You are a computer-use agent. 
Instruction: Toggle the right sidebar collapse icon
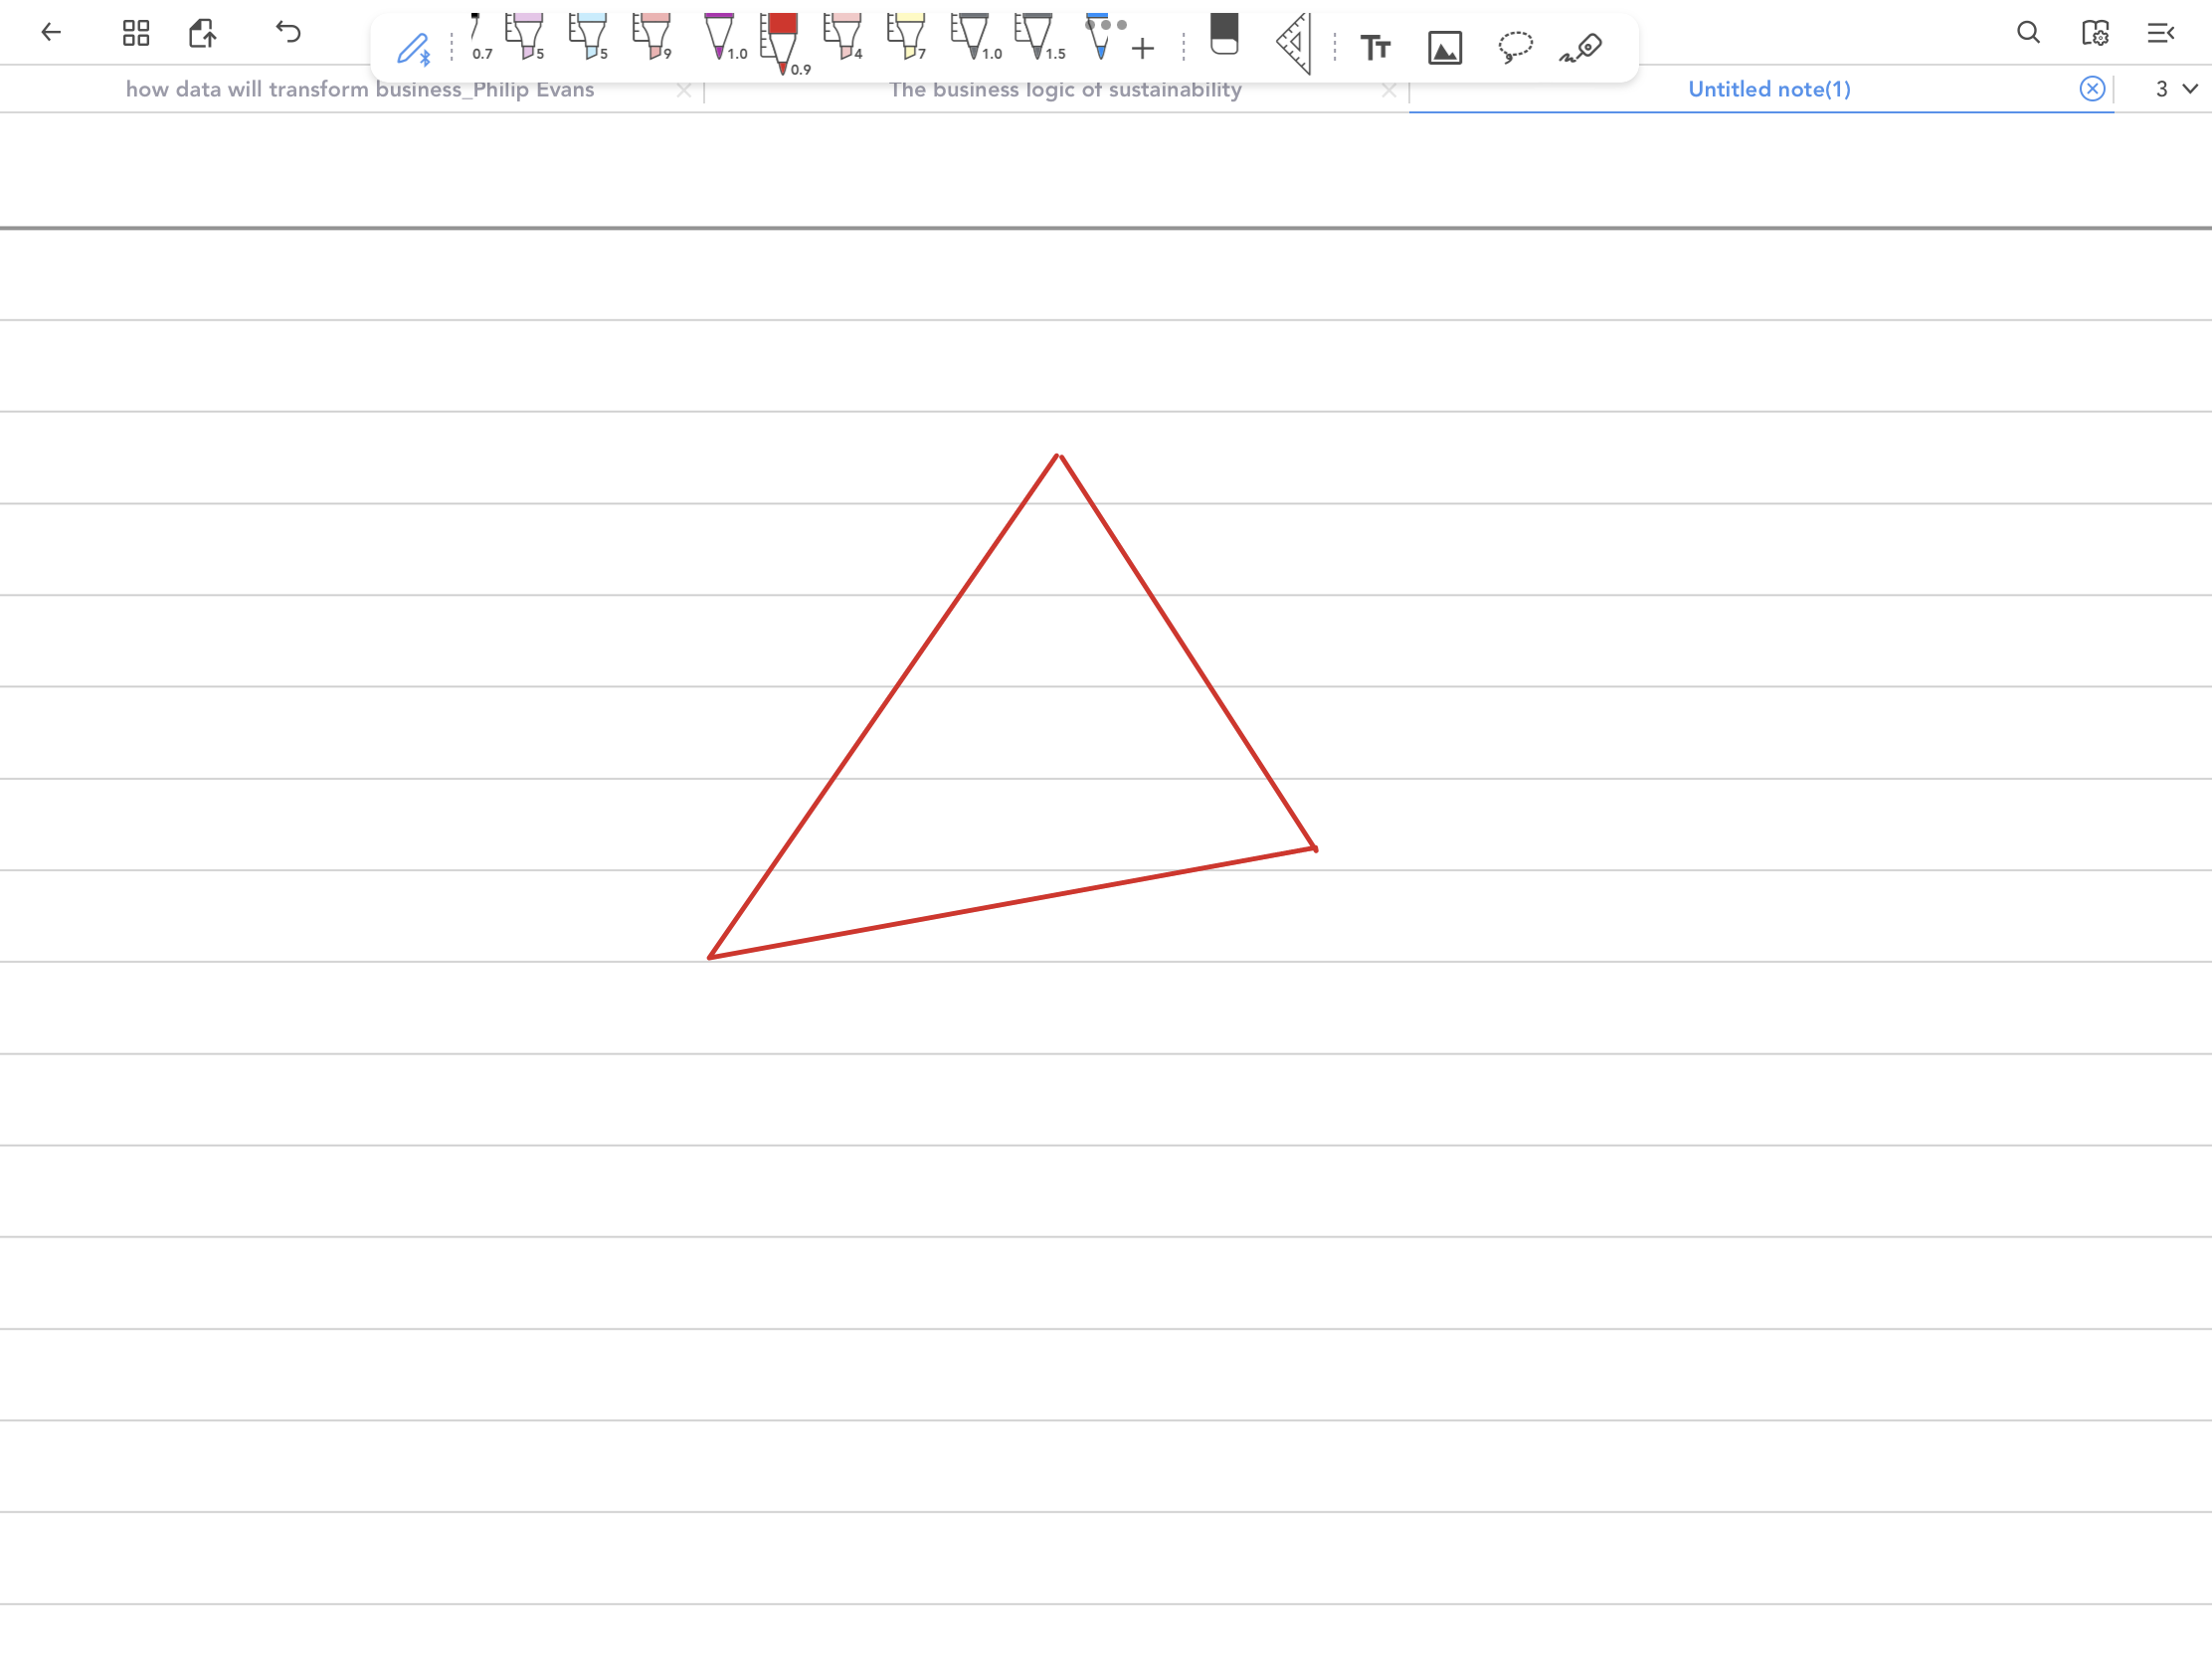click(x=2160, y=33)
